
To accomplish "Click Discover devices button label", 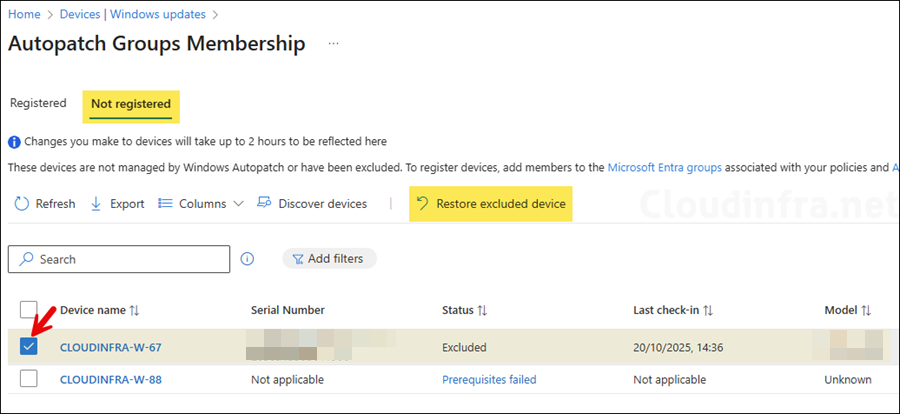I will [x=323, y=204].
